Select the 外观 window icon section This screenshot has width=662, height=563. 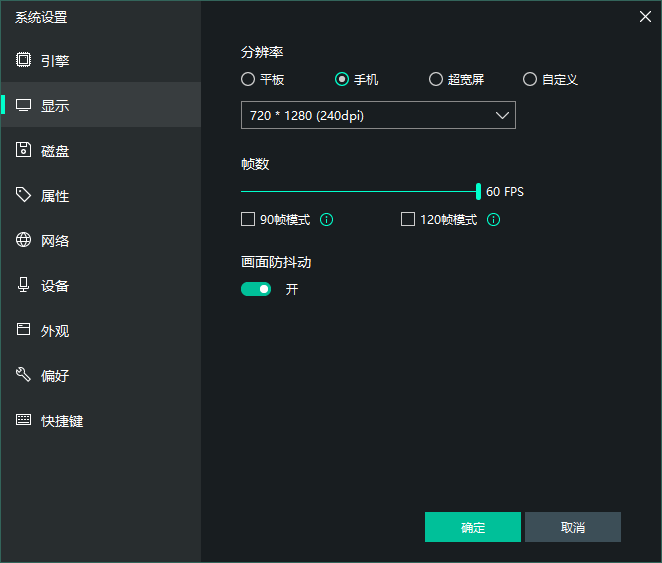coord(23,329)
